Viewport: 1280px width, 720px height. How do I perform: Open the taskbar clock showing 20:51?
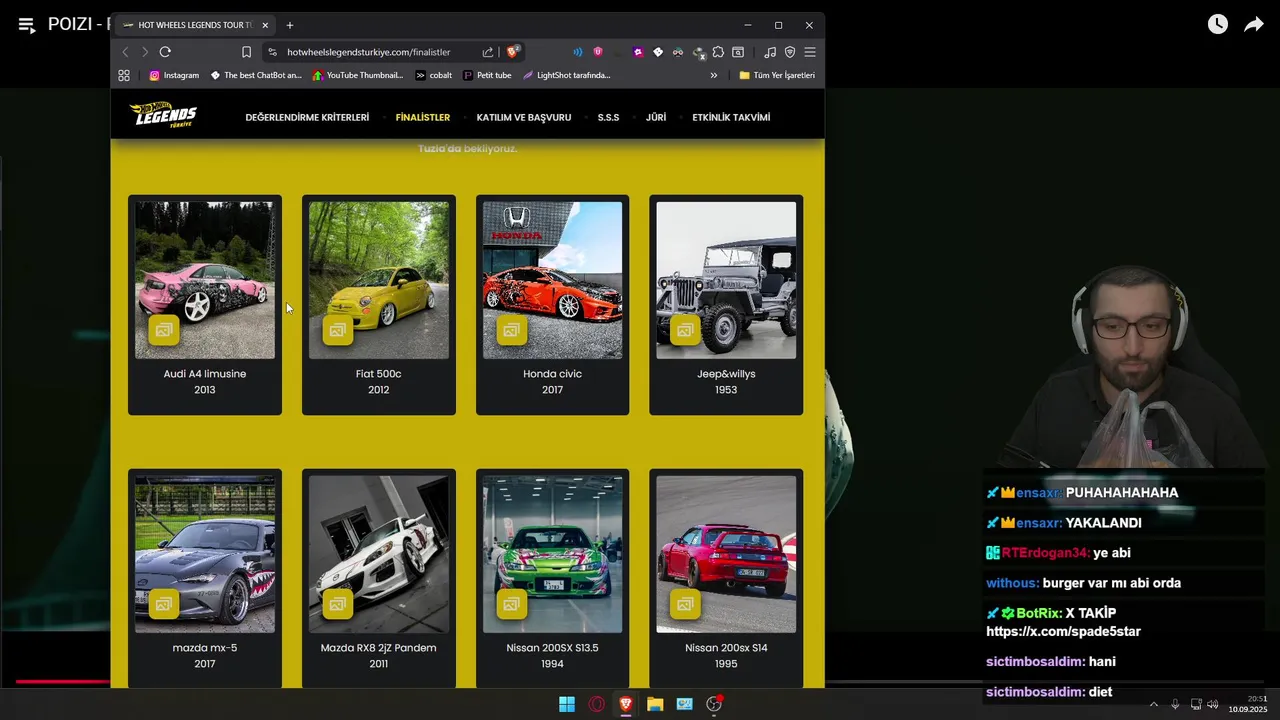[1248, 704]
